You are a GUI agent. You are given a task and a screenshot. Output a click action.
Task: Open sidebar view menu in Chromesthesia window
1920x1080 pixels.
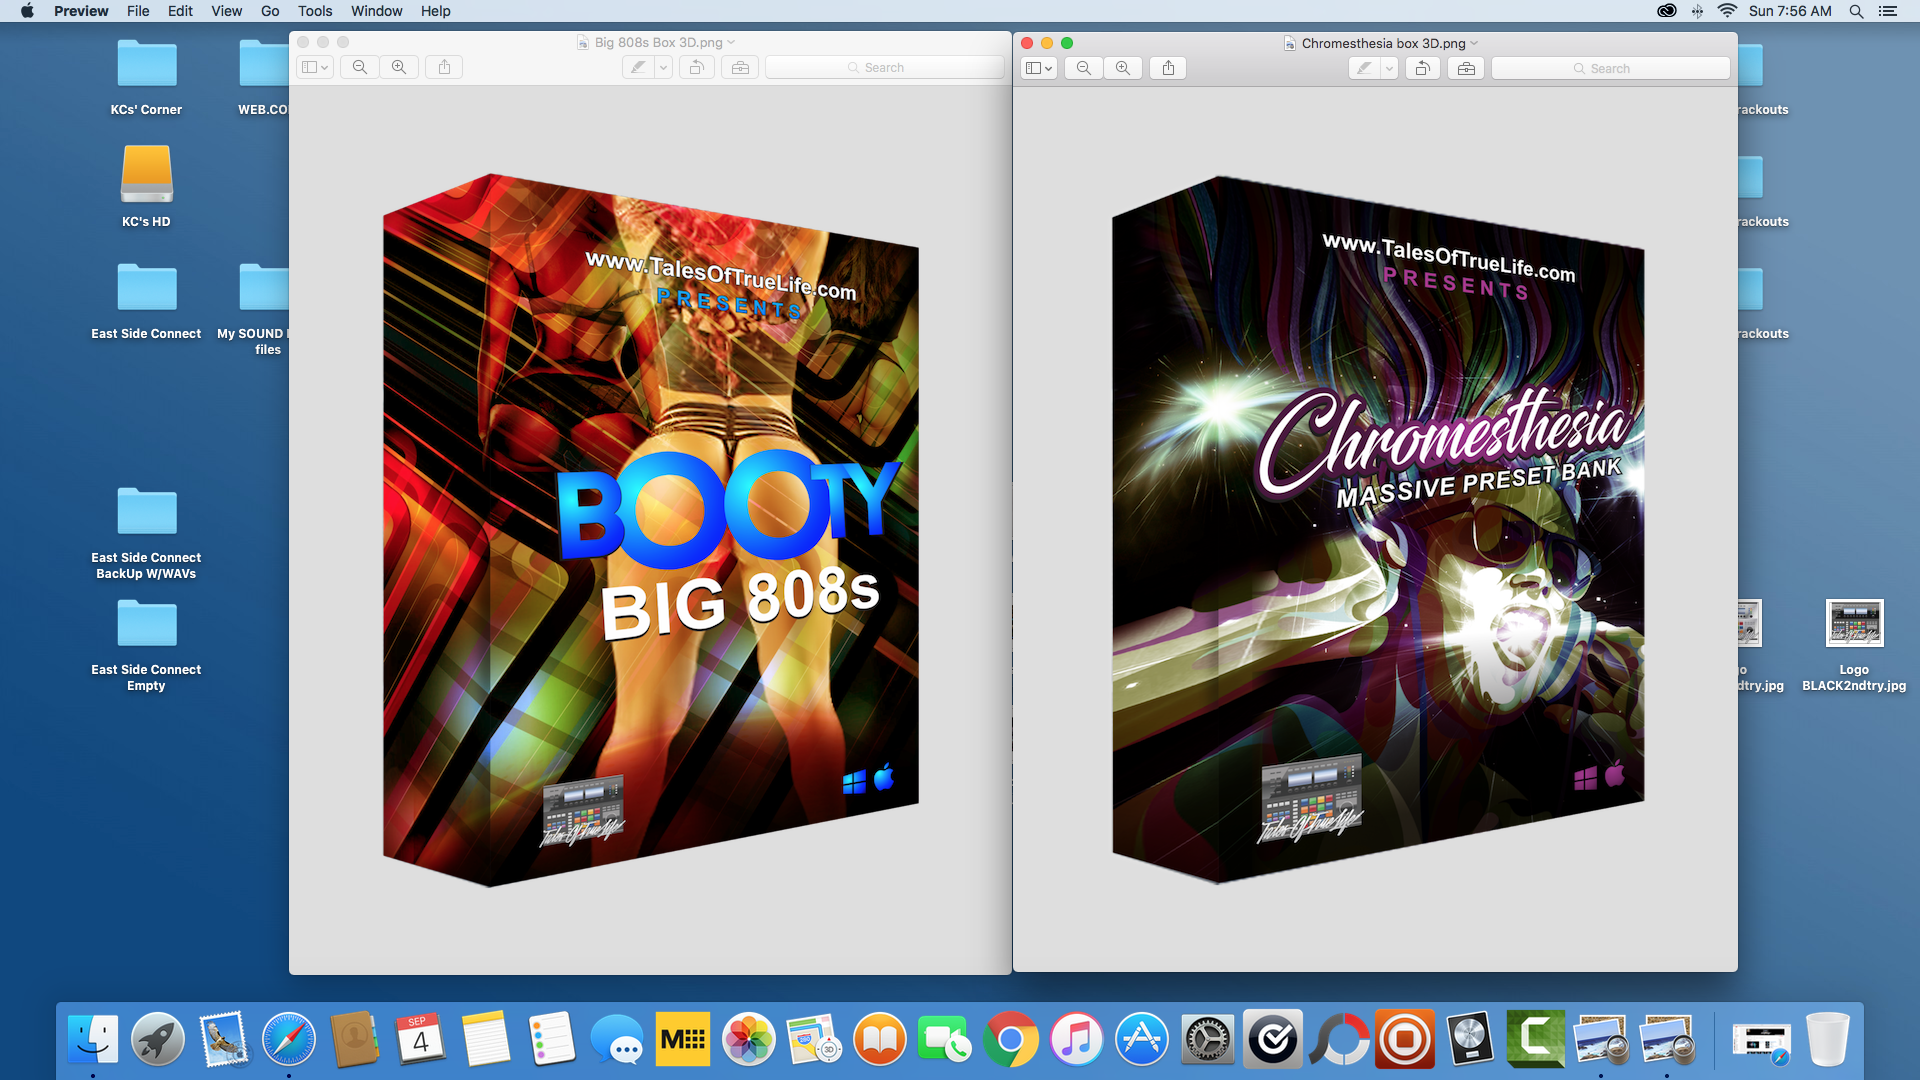(1039, 68)
